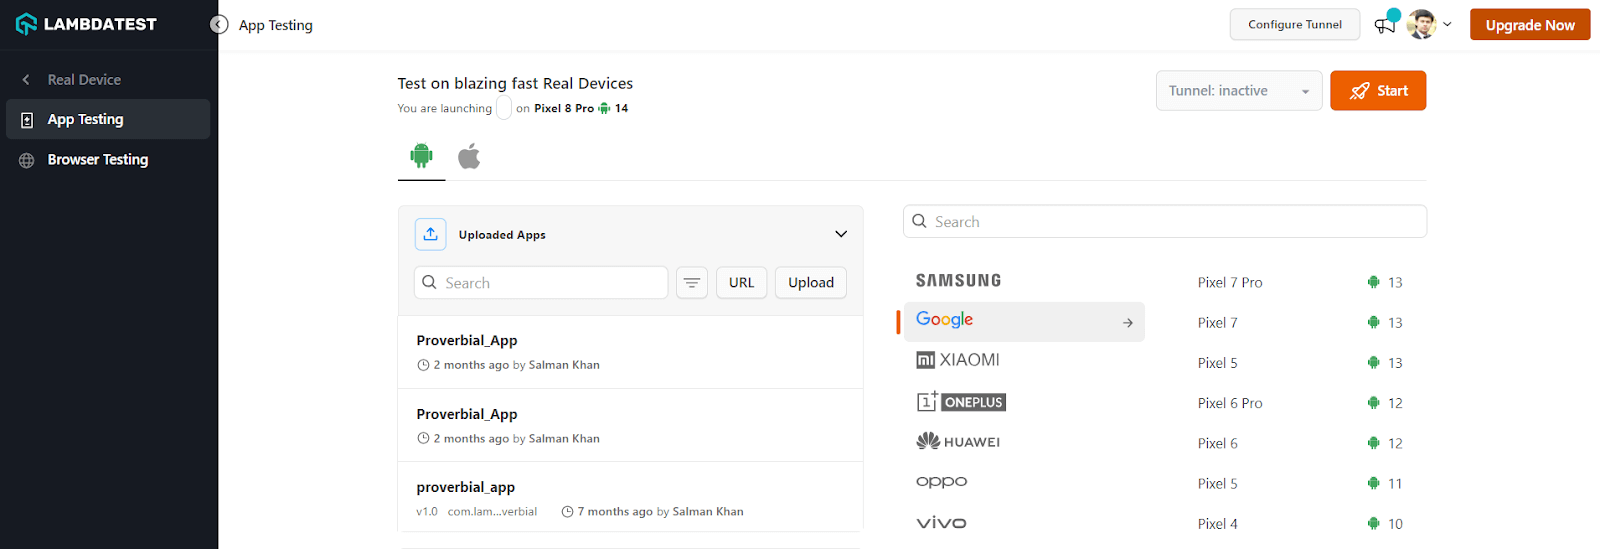
Task: Go back using Real Device arrow
Action: pyautogui.click(x=27, y=80)
